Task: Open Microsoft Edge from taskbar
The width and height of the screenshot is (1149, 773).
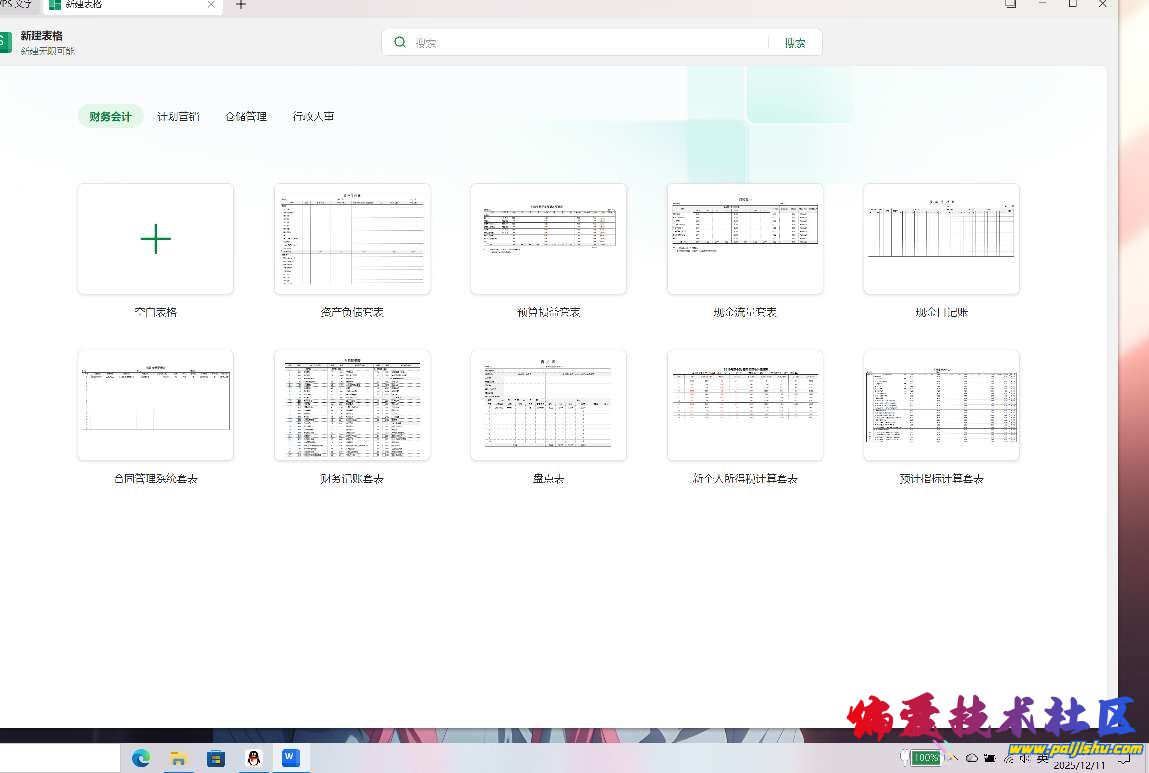Action: coord(141,758)
